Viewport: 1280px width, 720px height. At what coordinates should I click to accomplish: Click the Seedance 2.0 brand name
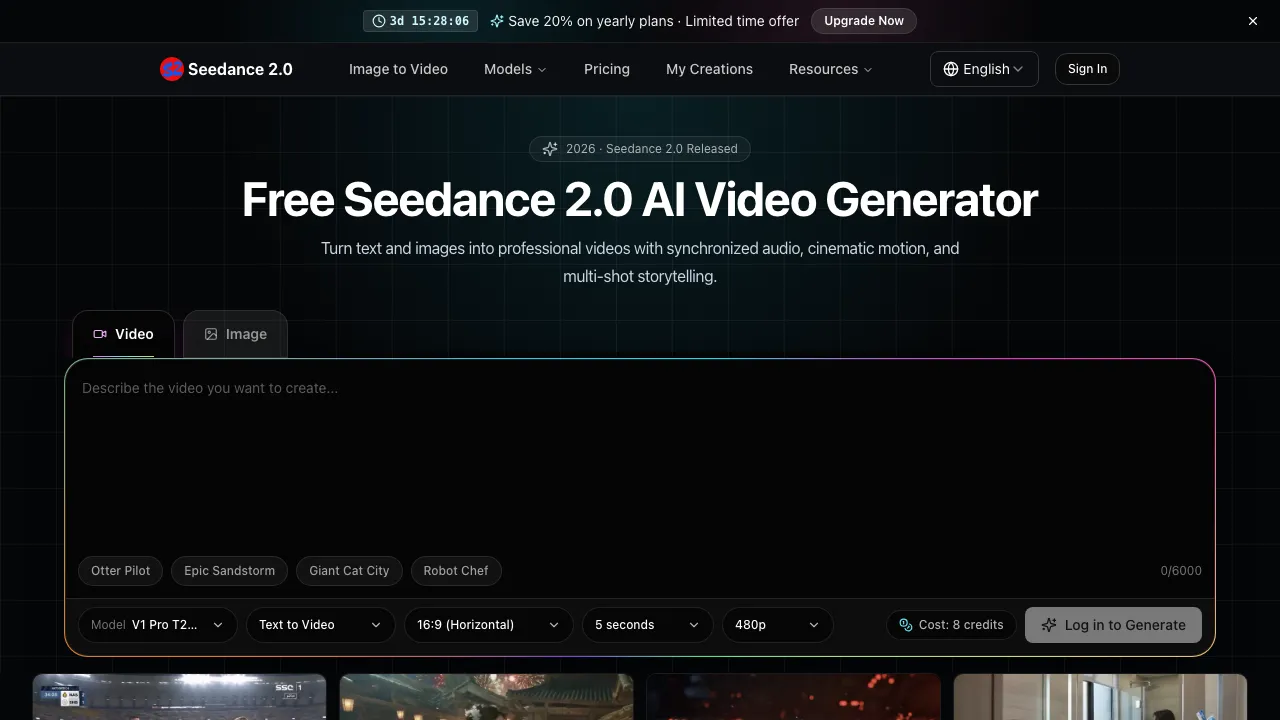coord(240,69)
